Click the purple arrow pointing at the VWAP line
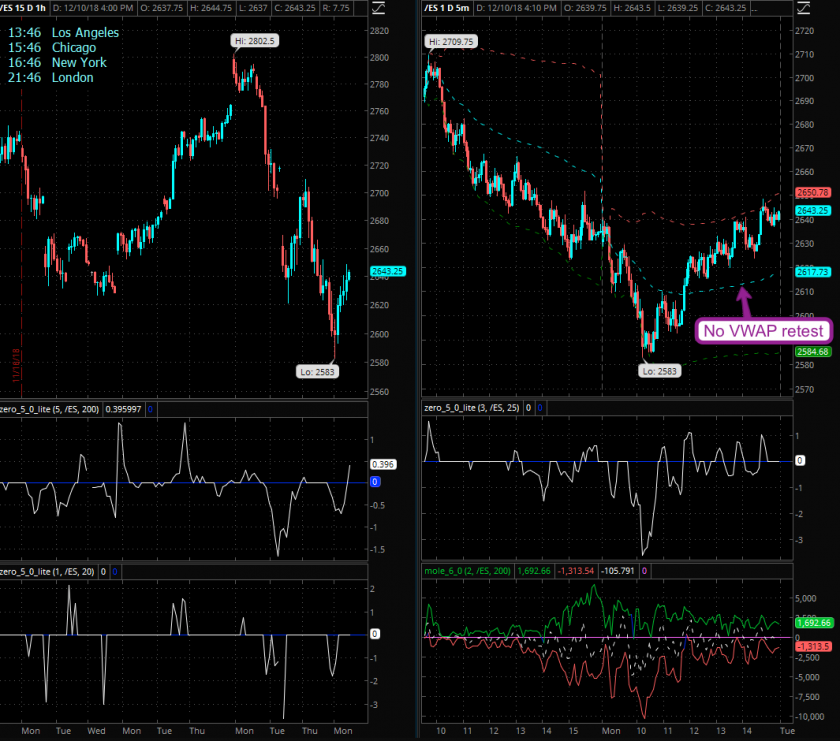This screenshot has width=840, height=741. (742, 298)
